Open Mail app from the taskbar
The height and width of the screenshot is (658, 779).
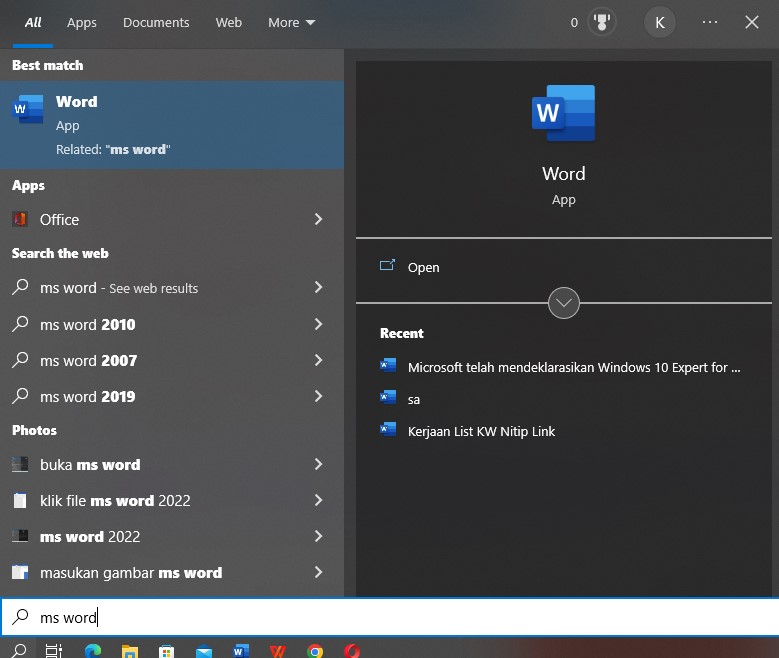(x=204, y=651)
